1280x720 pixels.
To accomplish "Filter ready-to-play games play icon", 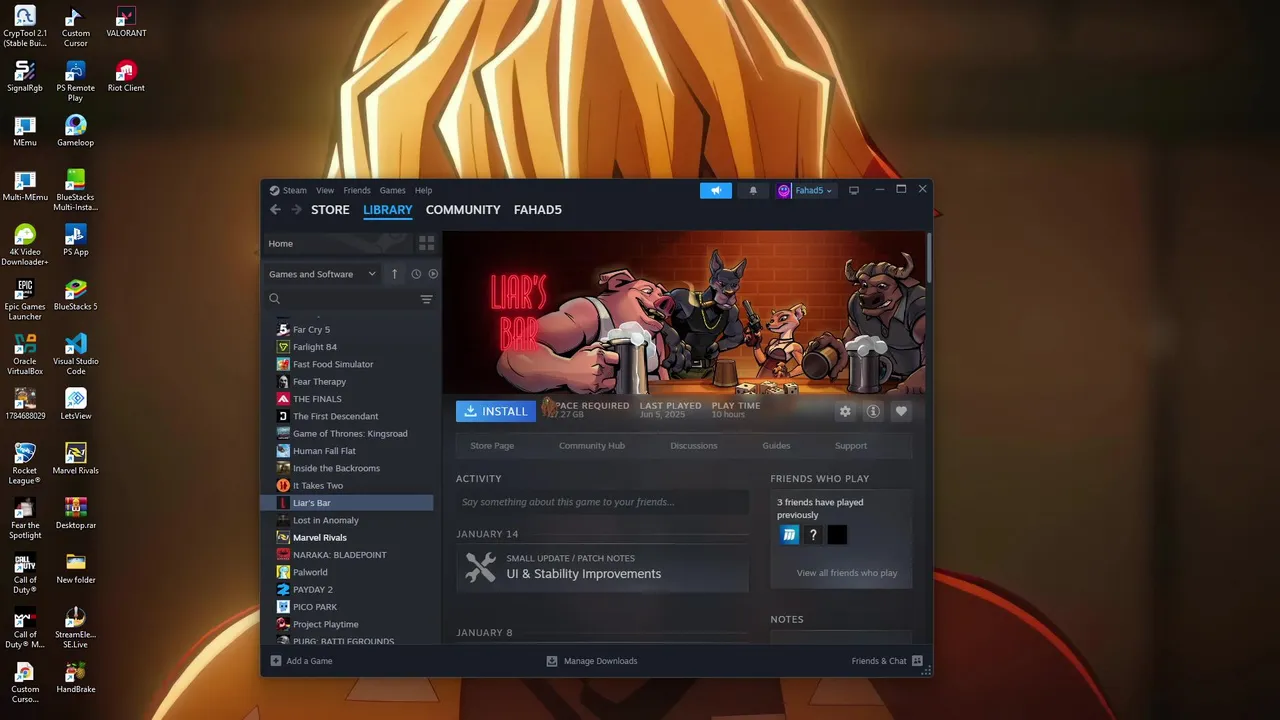I will click(433, 274).
